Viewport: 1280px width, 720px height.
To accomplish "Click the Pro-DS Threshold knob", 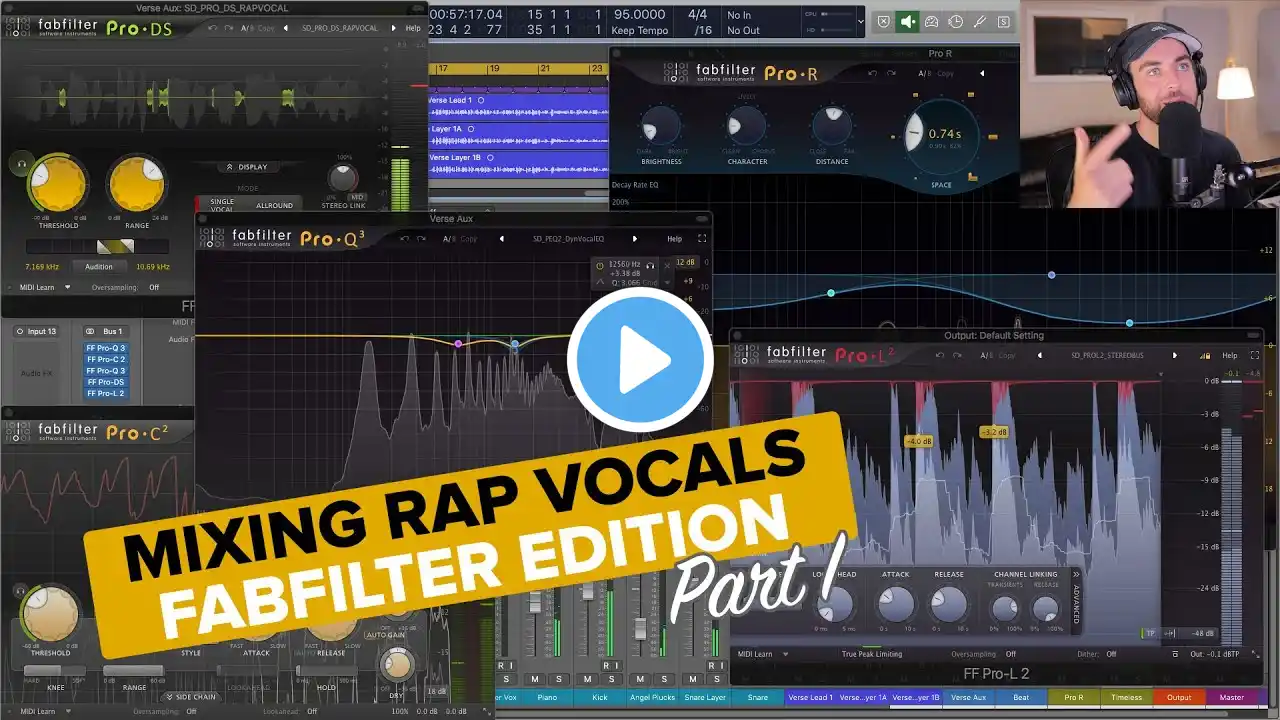I will click(x=57, y=185).
